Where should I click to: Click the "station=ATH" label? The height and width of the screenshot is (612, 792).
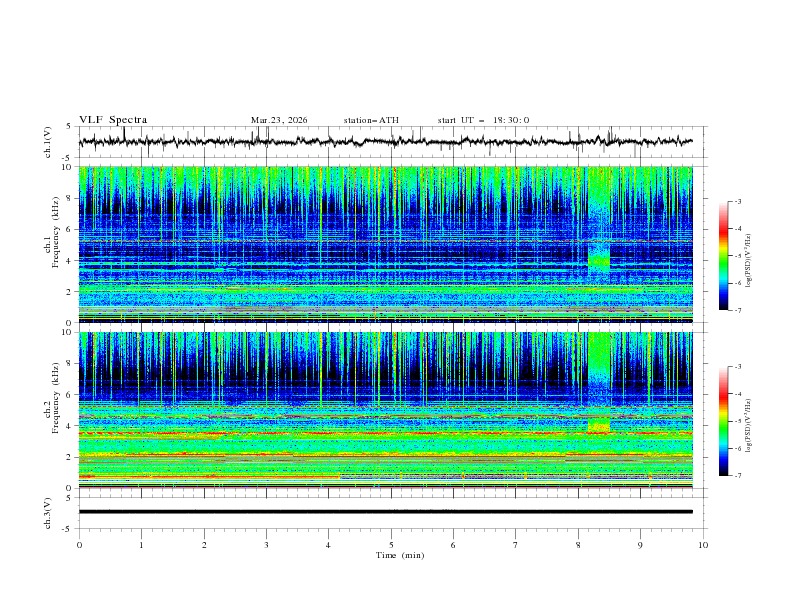click(x=371, y=120)
